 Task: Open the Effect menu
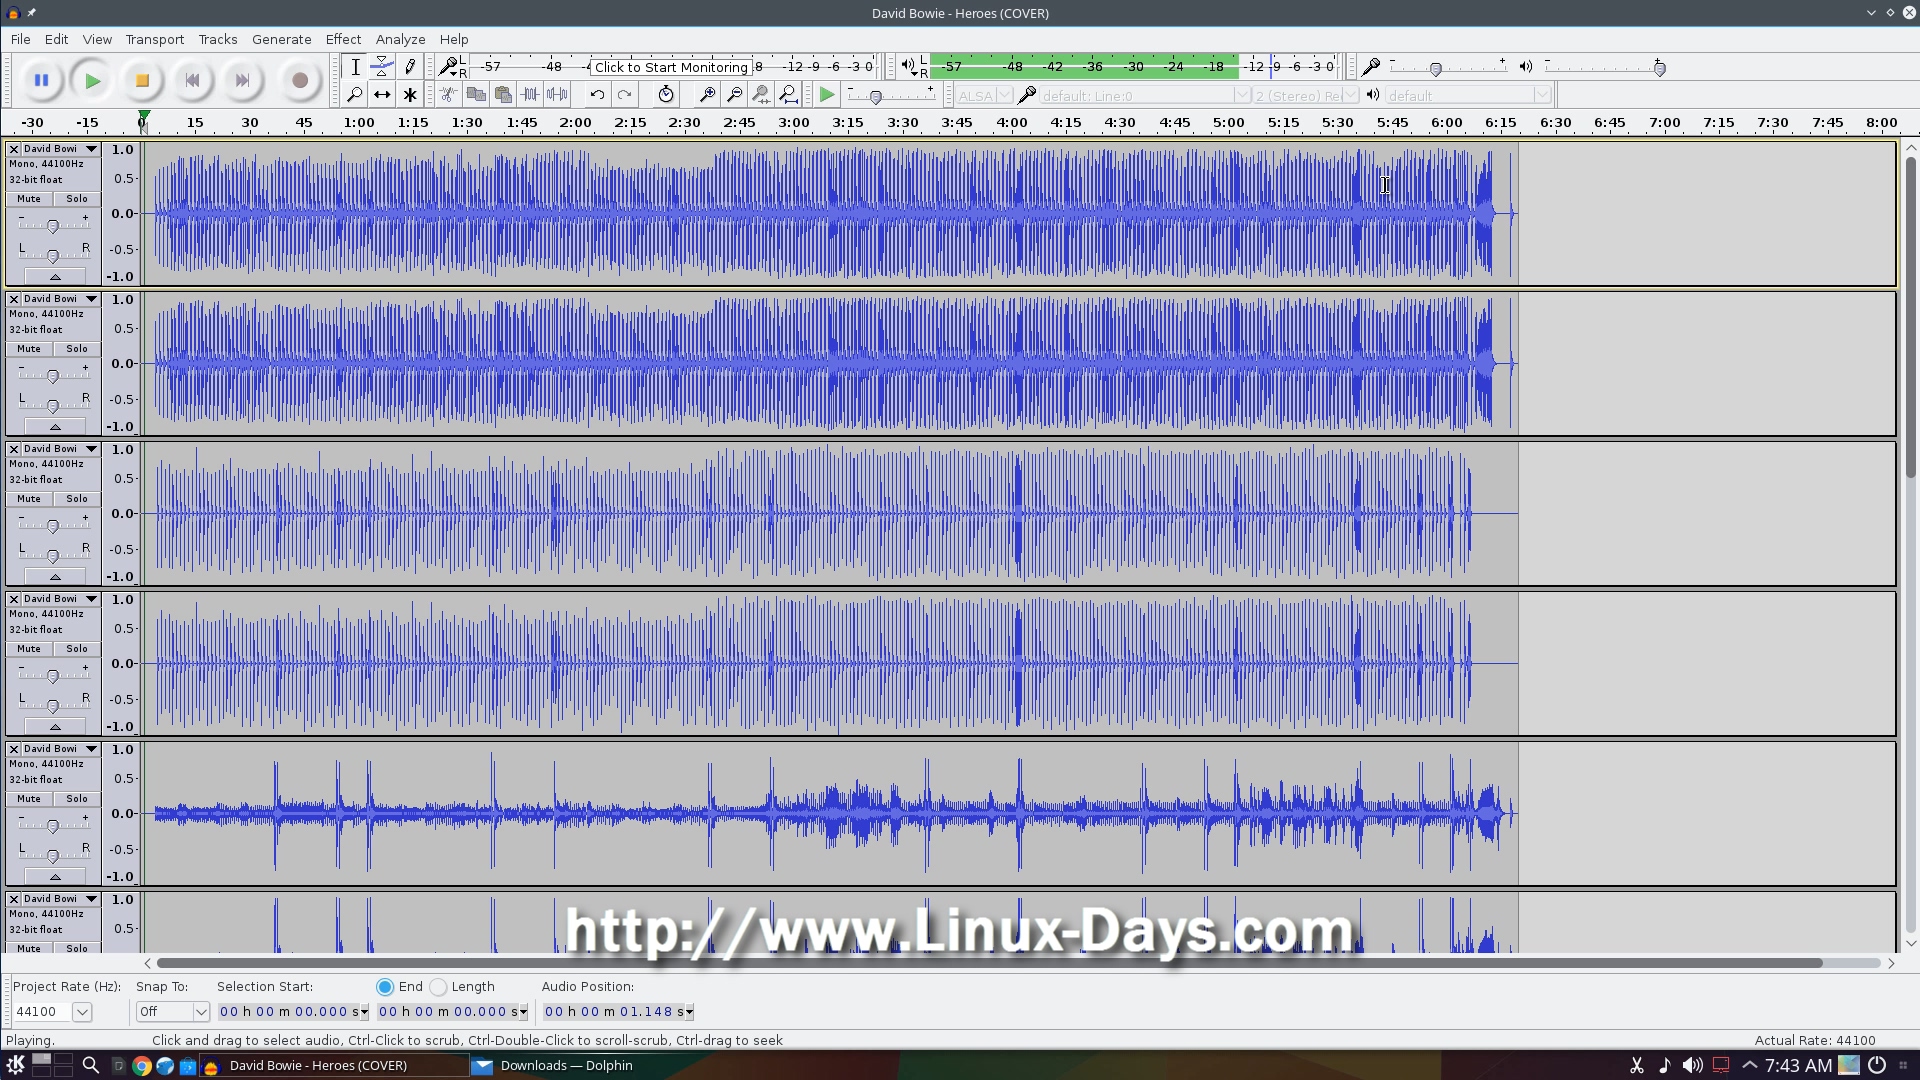pos(343,39)
